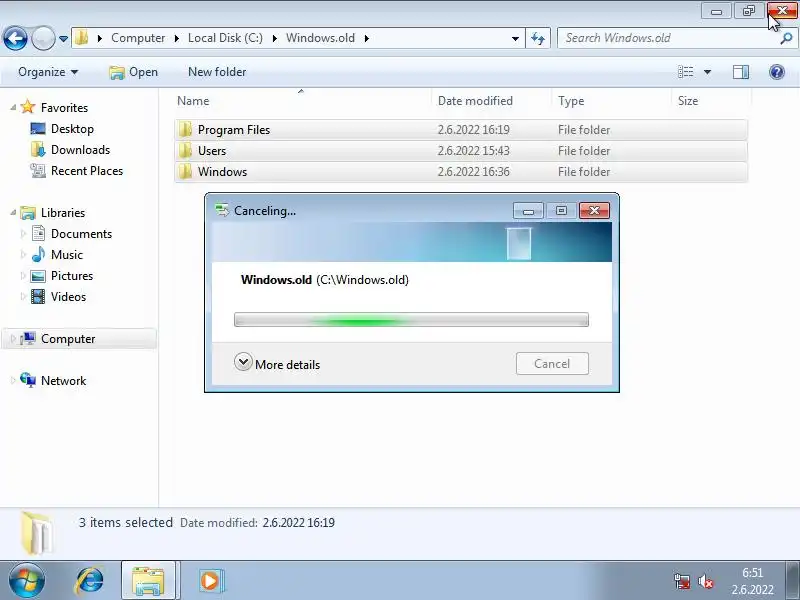The image size is (800, 600).
Task: Click the Forward navigation arrow button
Action: (x=43, y=38)
